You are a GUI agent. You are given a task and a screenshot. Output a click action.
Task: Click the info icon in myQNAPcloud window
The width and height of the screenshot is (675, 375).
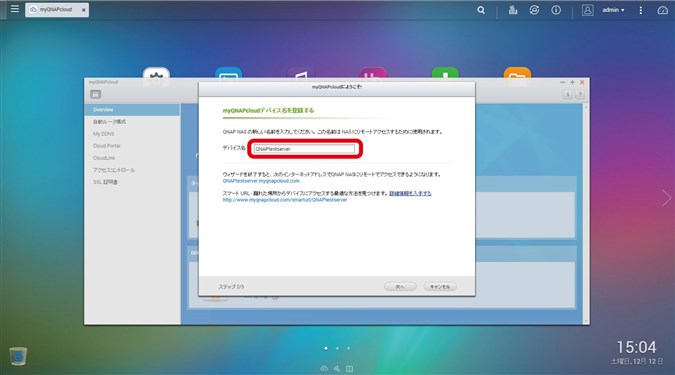(568, 94)
